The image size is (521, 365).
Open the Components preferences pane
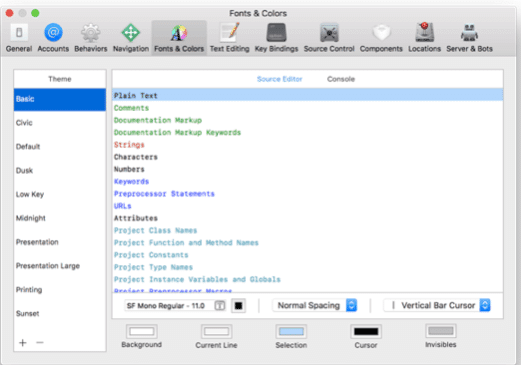click(381, 38)
